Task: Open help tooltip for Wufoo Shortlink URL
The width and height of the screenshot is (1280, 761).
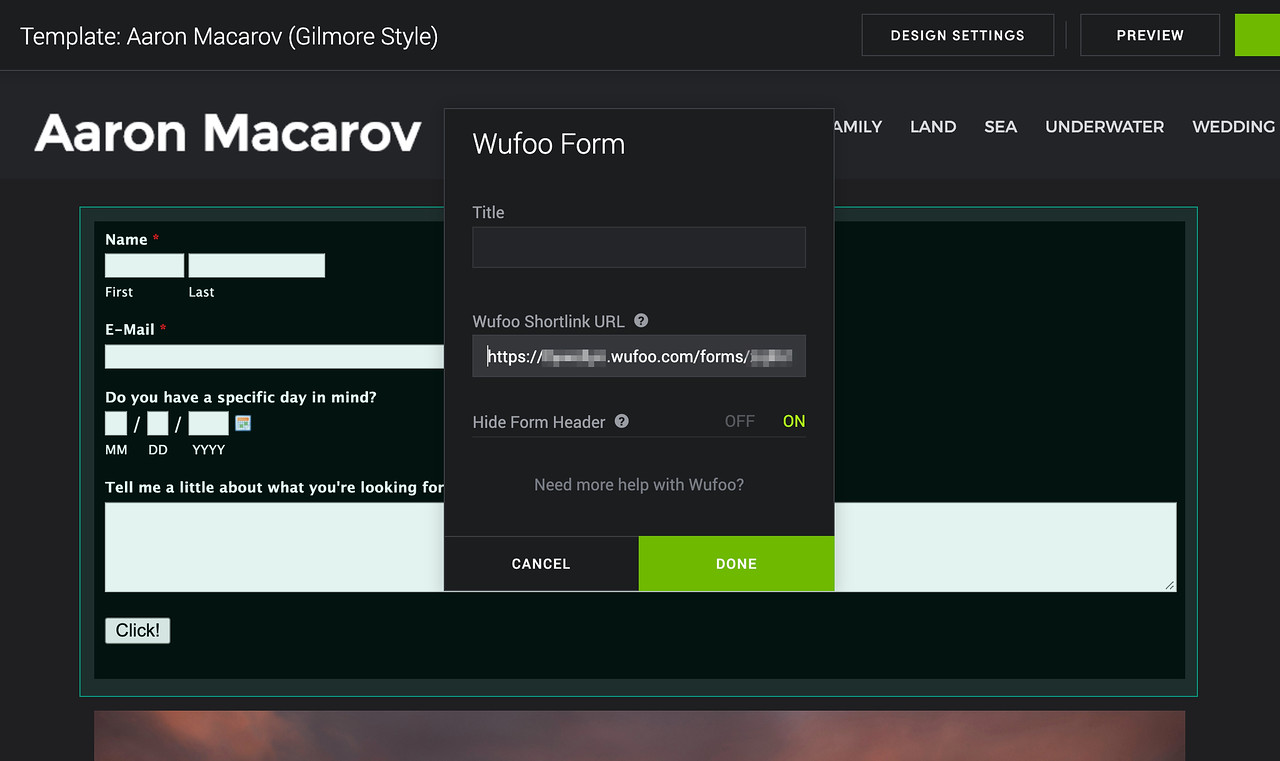Action: tap(642, 321)
